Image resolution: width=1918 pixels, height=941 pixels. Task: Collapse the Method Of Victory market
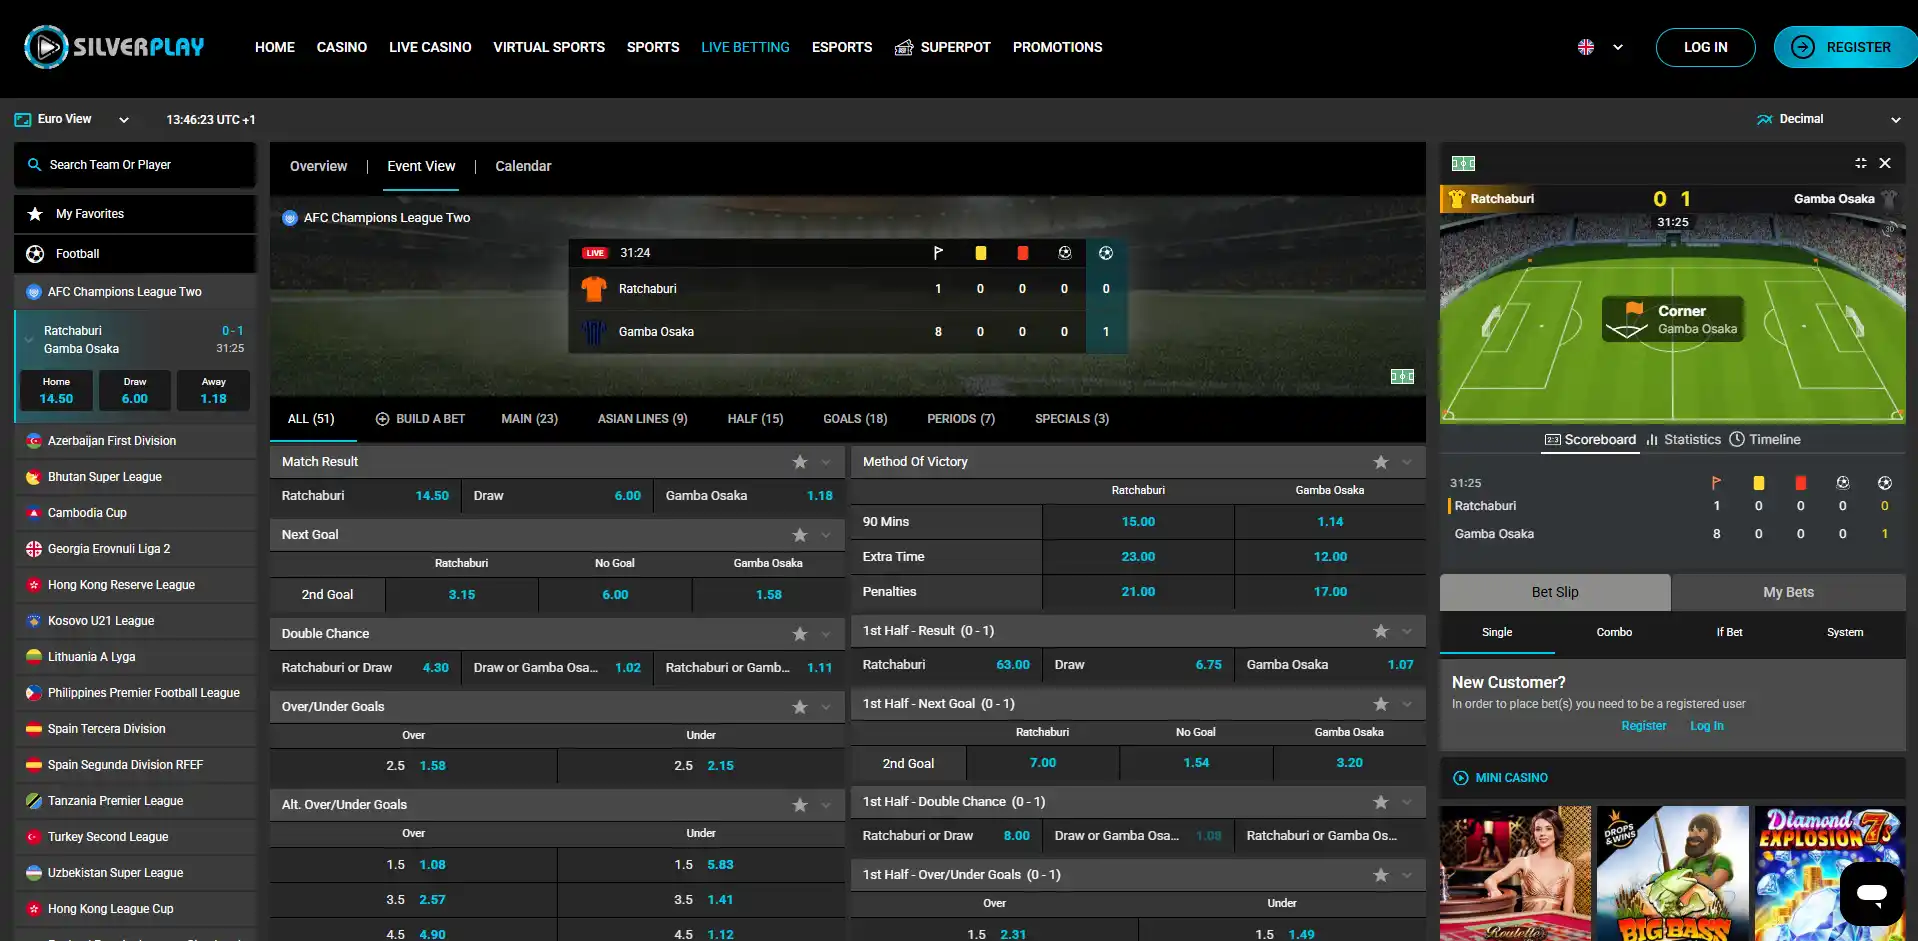pyautogui.click(x=1407, y=462)
